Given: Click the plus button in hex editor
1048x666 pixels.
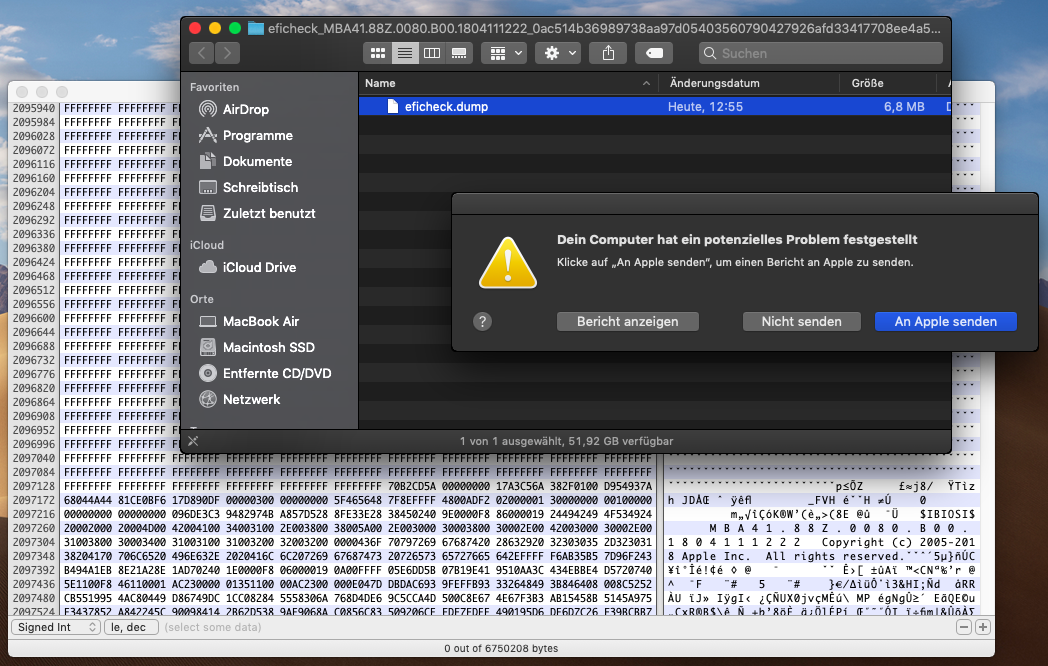Looking at the screenshot, I should pos(982,627).
